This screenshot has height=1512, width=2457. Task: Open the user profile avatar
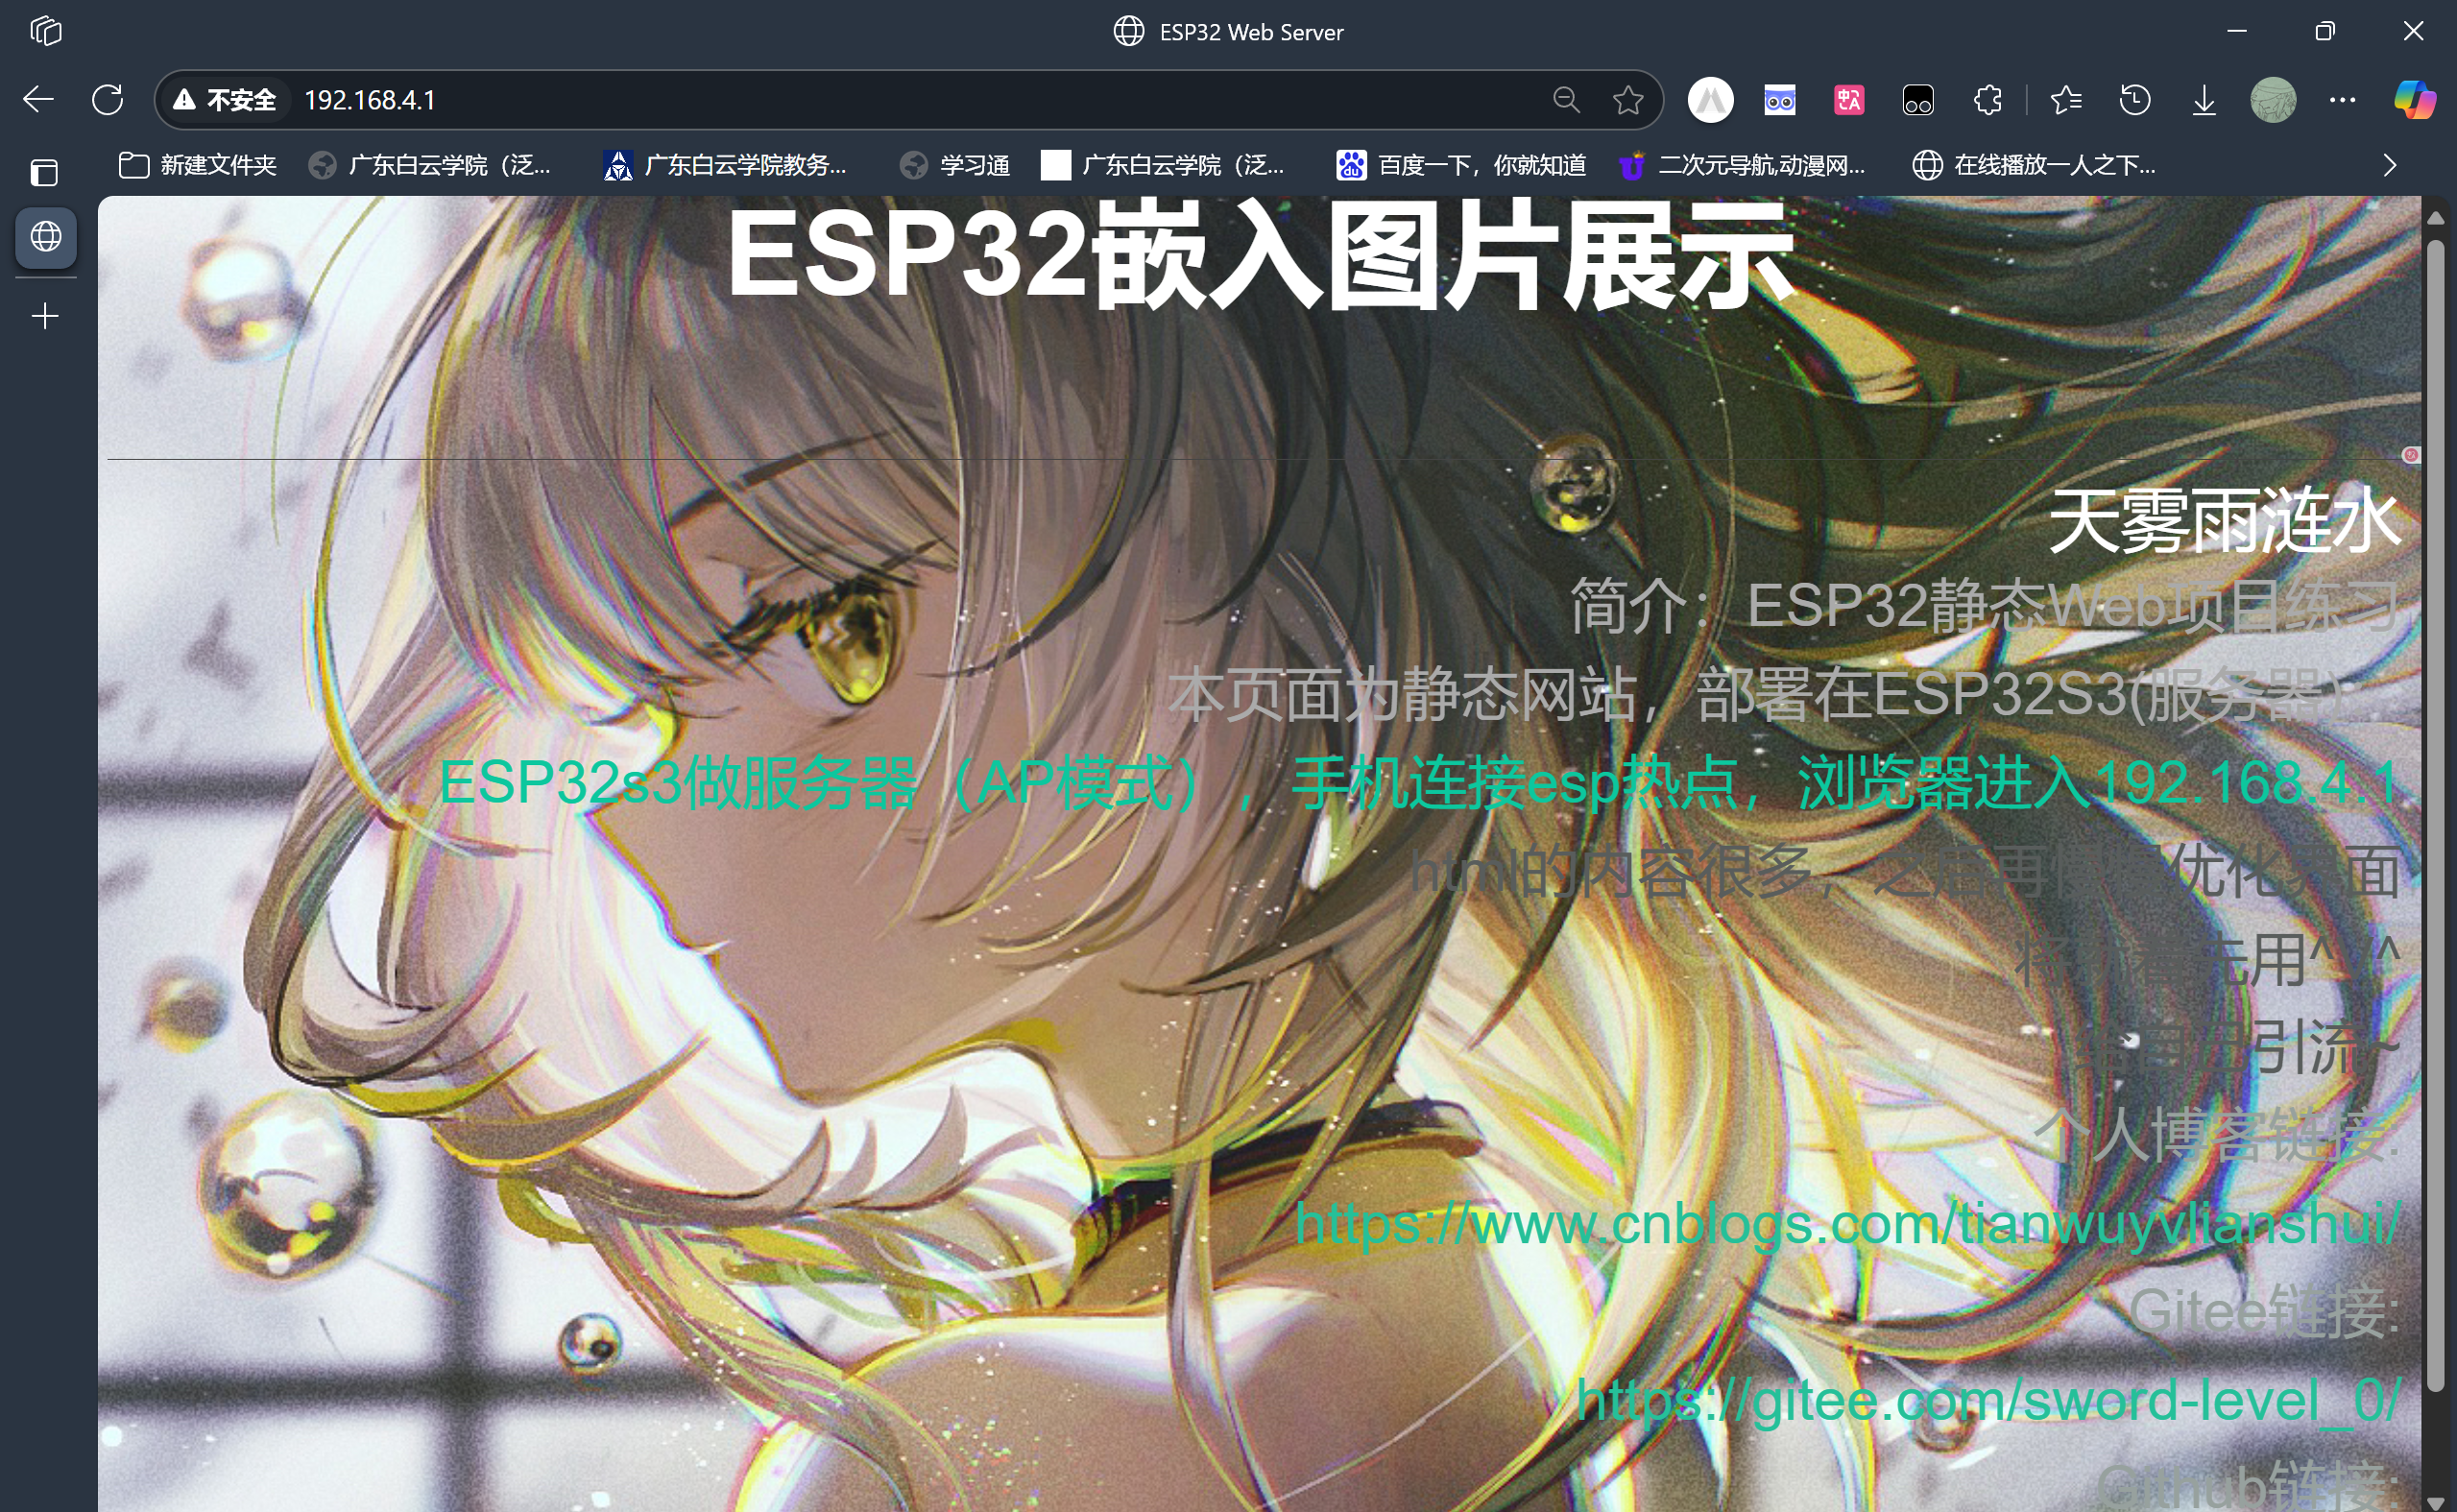click(2272, 100)
